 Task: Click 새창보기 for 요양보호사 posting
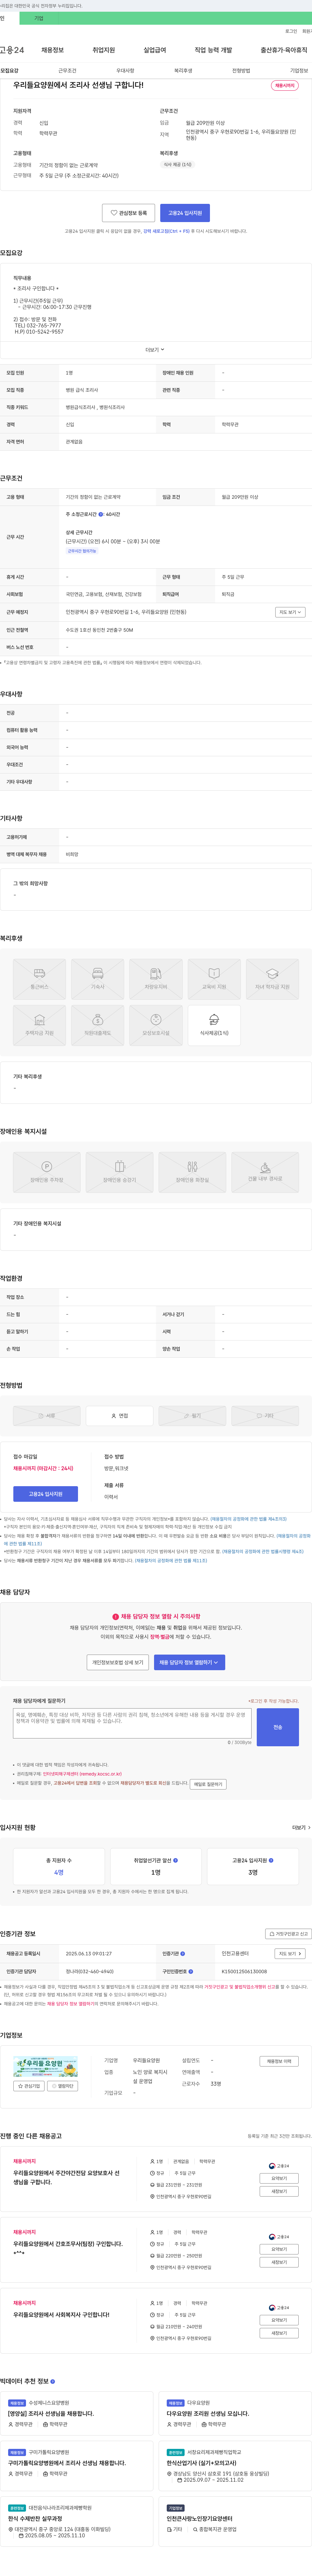click(279, 2191)
